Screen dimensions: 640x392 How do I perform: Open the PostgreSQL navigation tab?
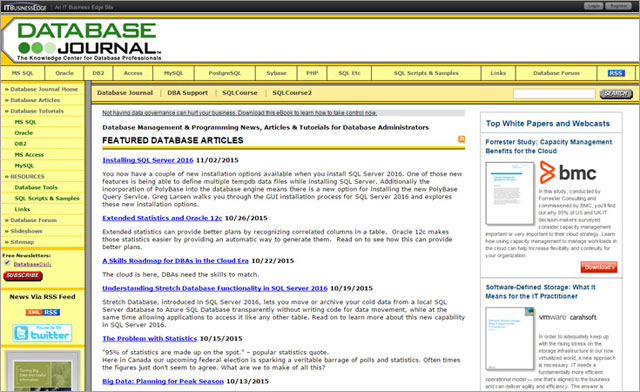pos(225,73)
